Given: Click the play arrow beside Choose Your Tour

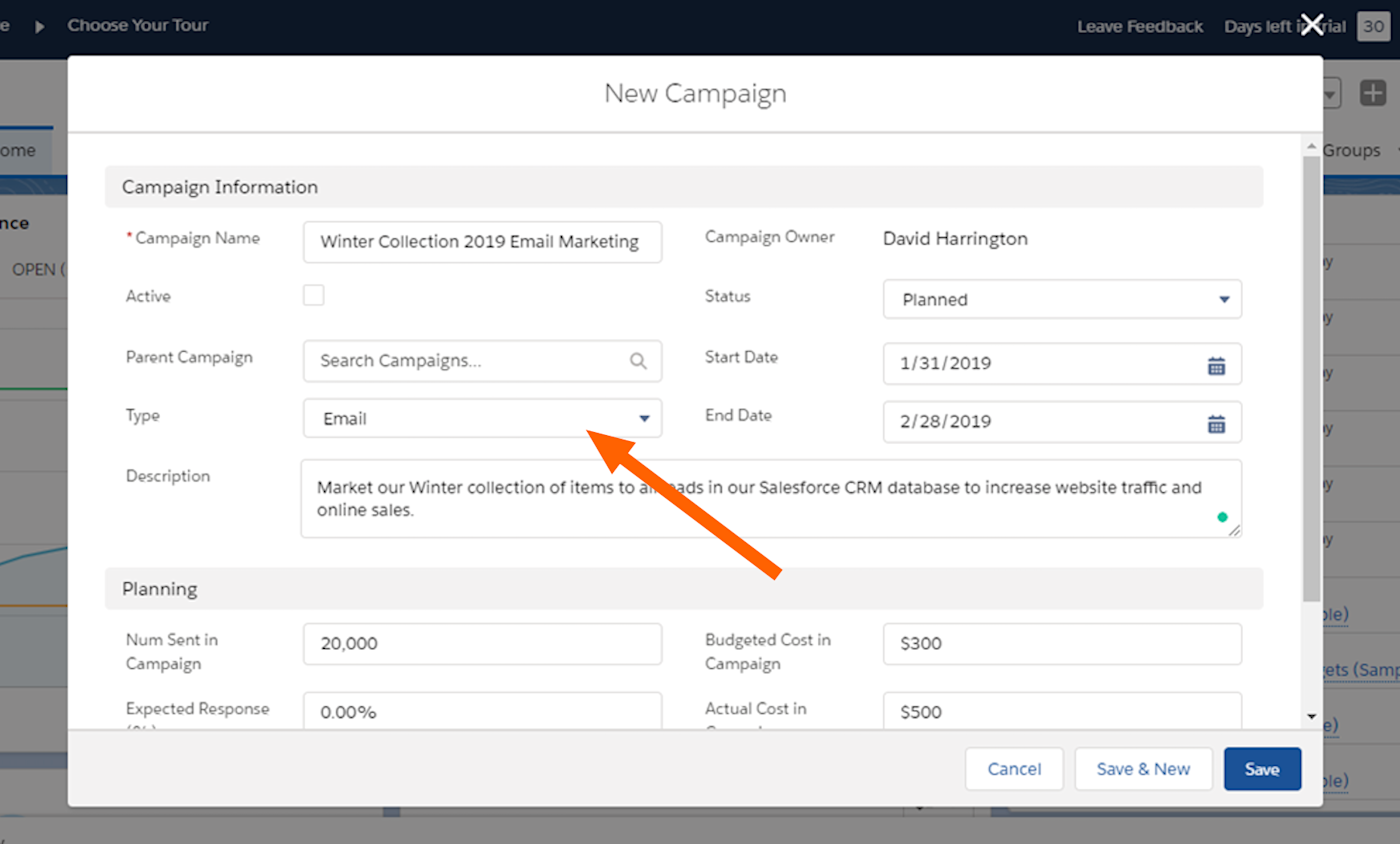Looking at the screenshot, I should tap(40, 26).
